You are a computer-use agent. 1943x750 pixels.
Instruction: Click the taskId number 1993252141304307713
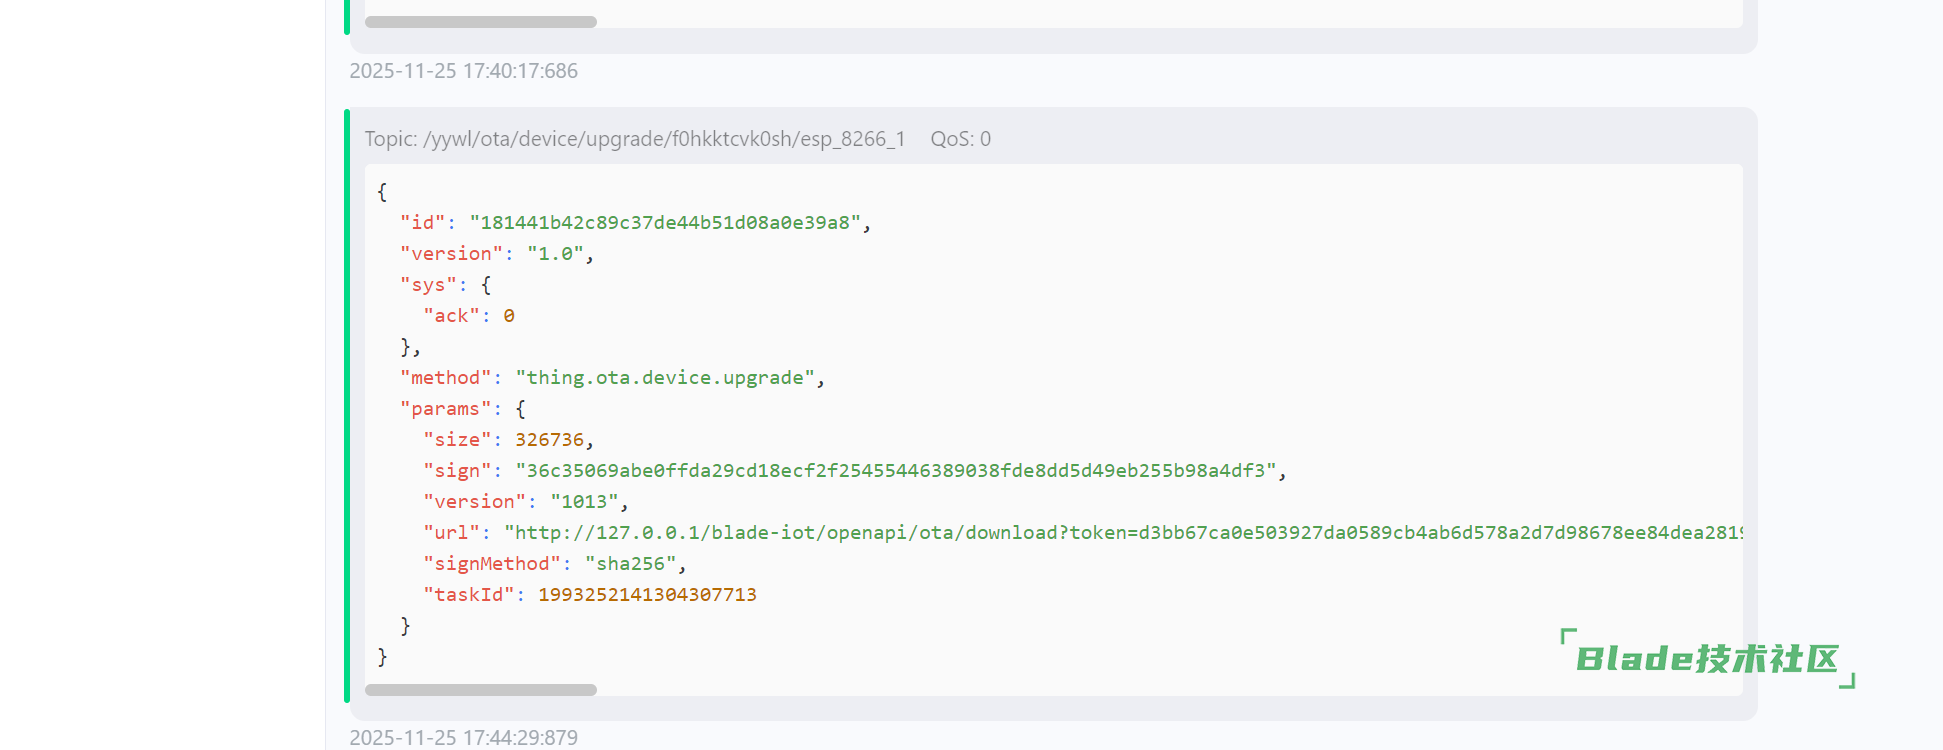coord(647,595)
